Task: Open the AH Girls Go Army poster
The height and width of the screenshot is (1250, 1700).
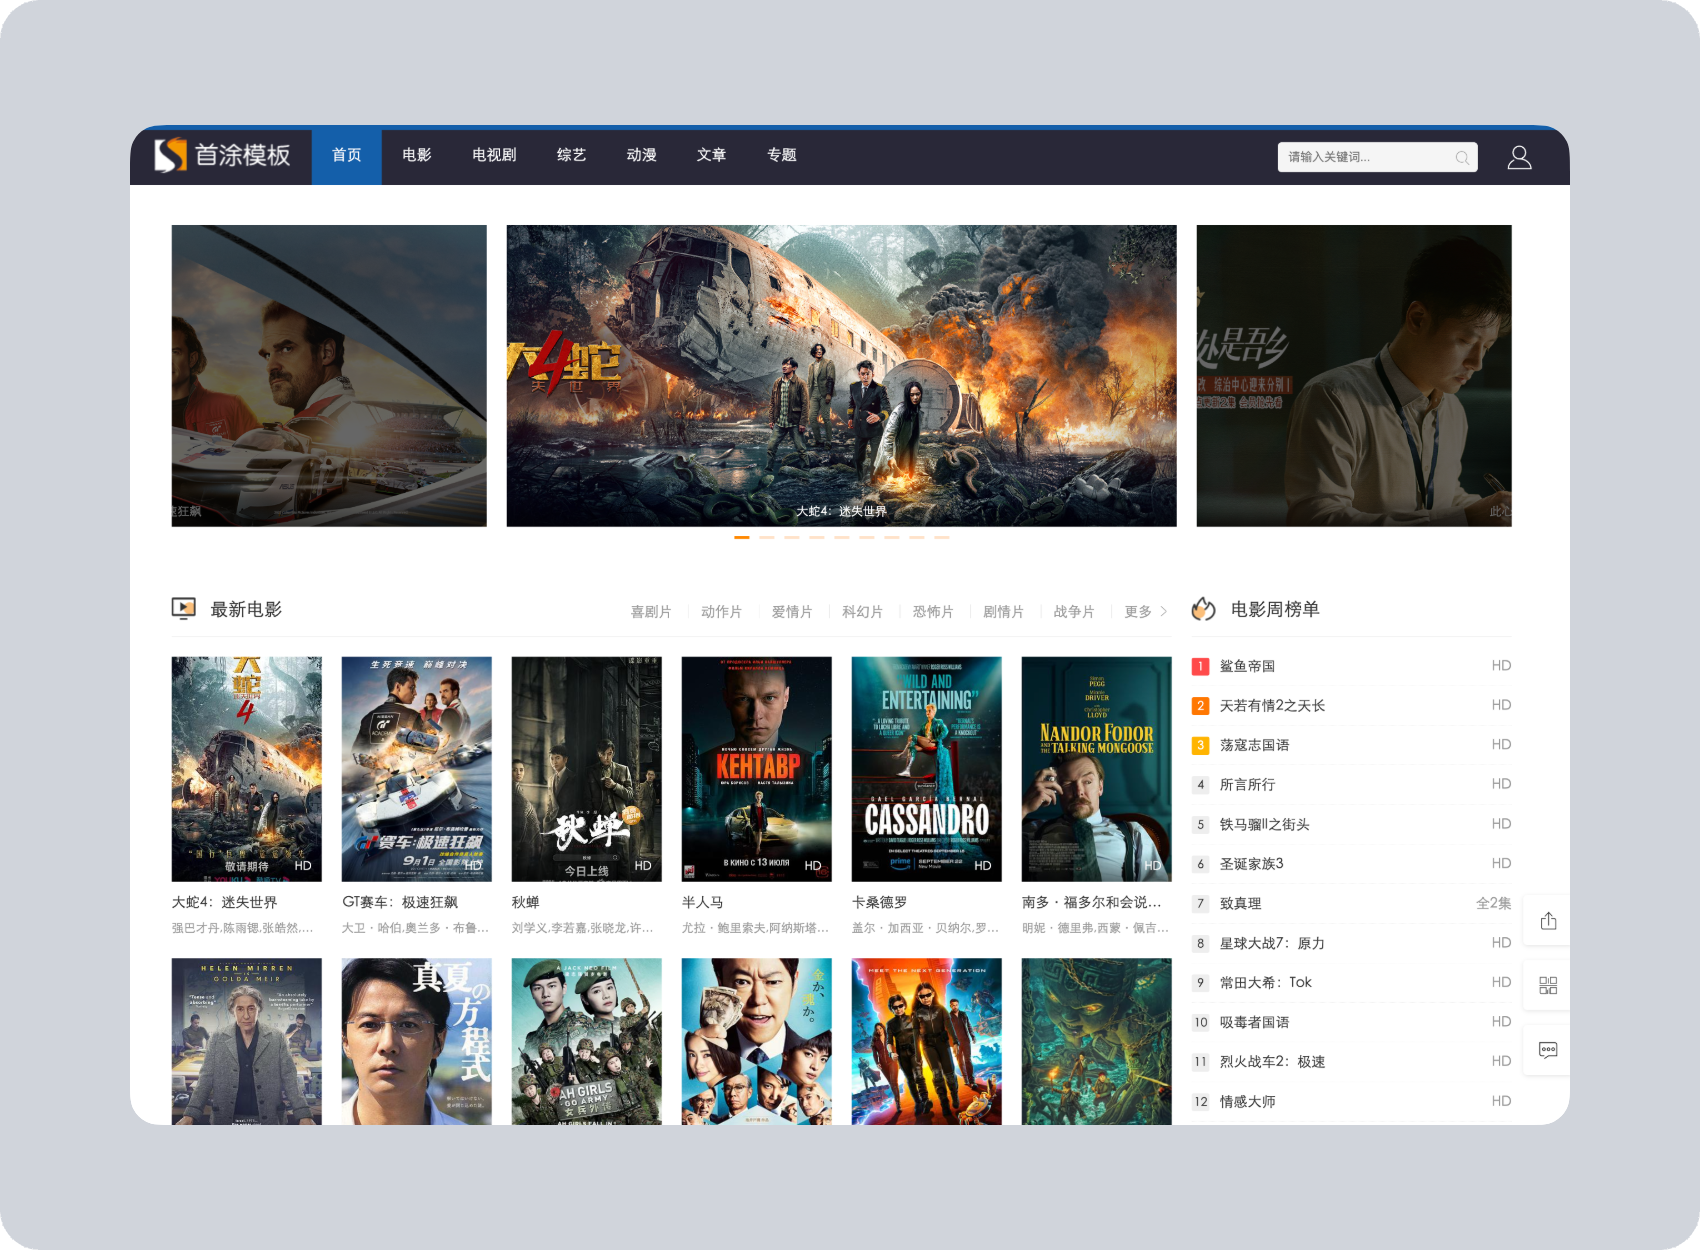Action: pyautogui.click(x=587, y=1042)
